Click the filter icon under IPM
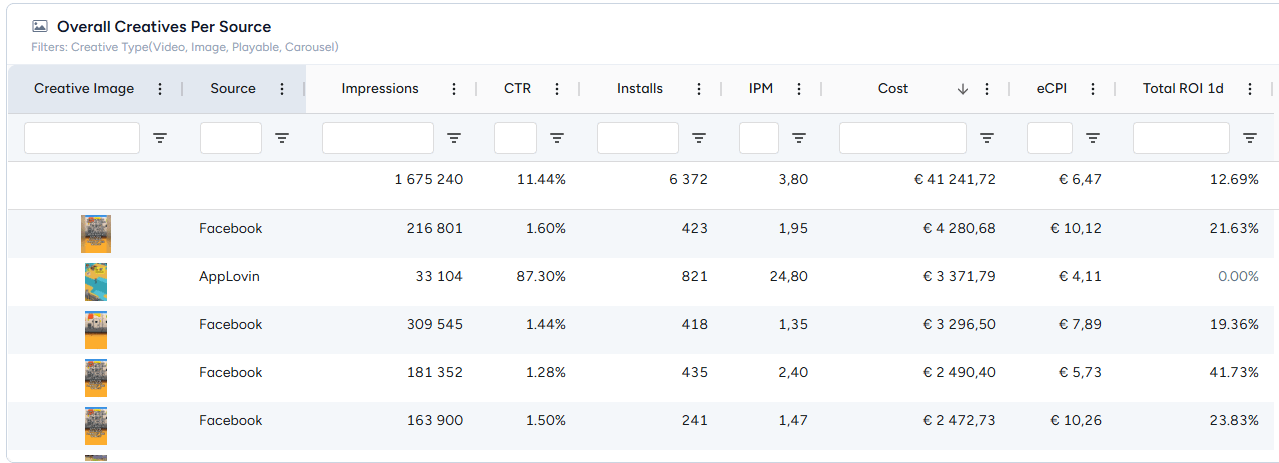The image size is (1279, 463). (x=799, y=138)
